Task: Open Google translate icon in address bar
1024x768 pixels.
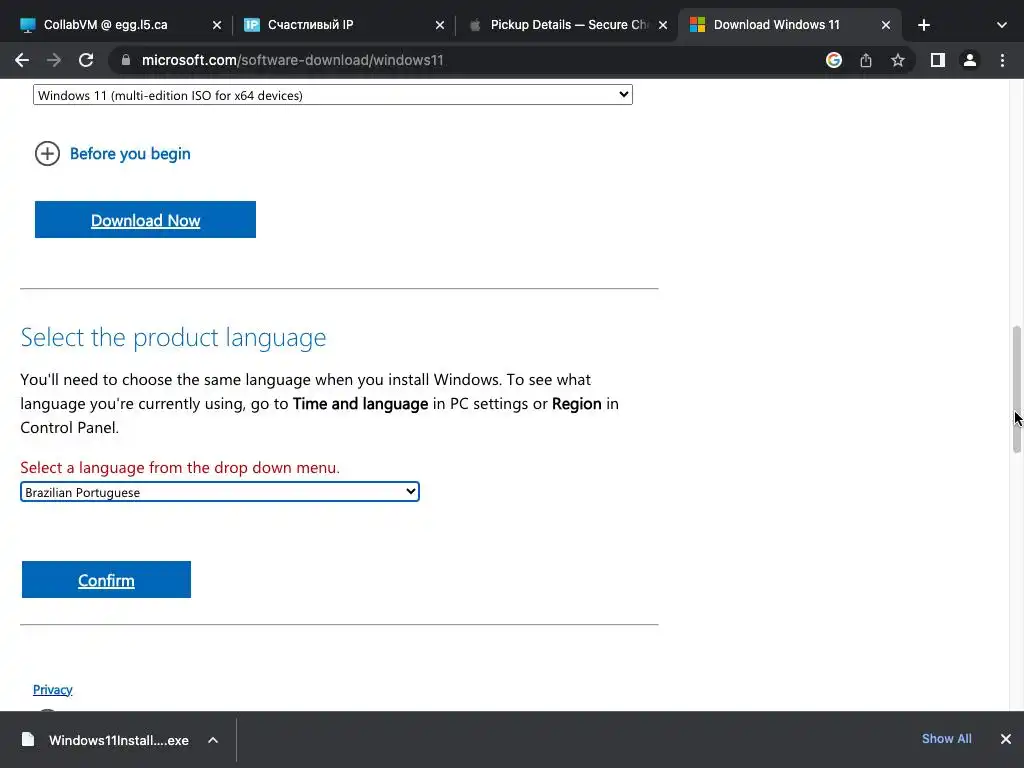Action: pyautogui.click(x=833, y=60)
